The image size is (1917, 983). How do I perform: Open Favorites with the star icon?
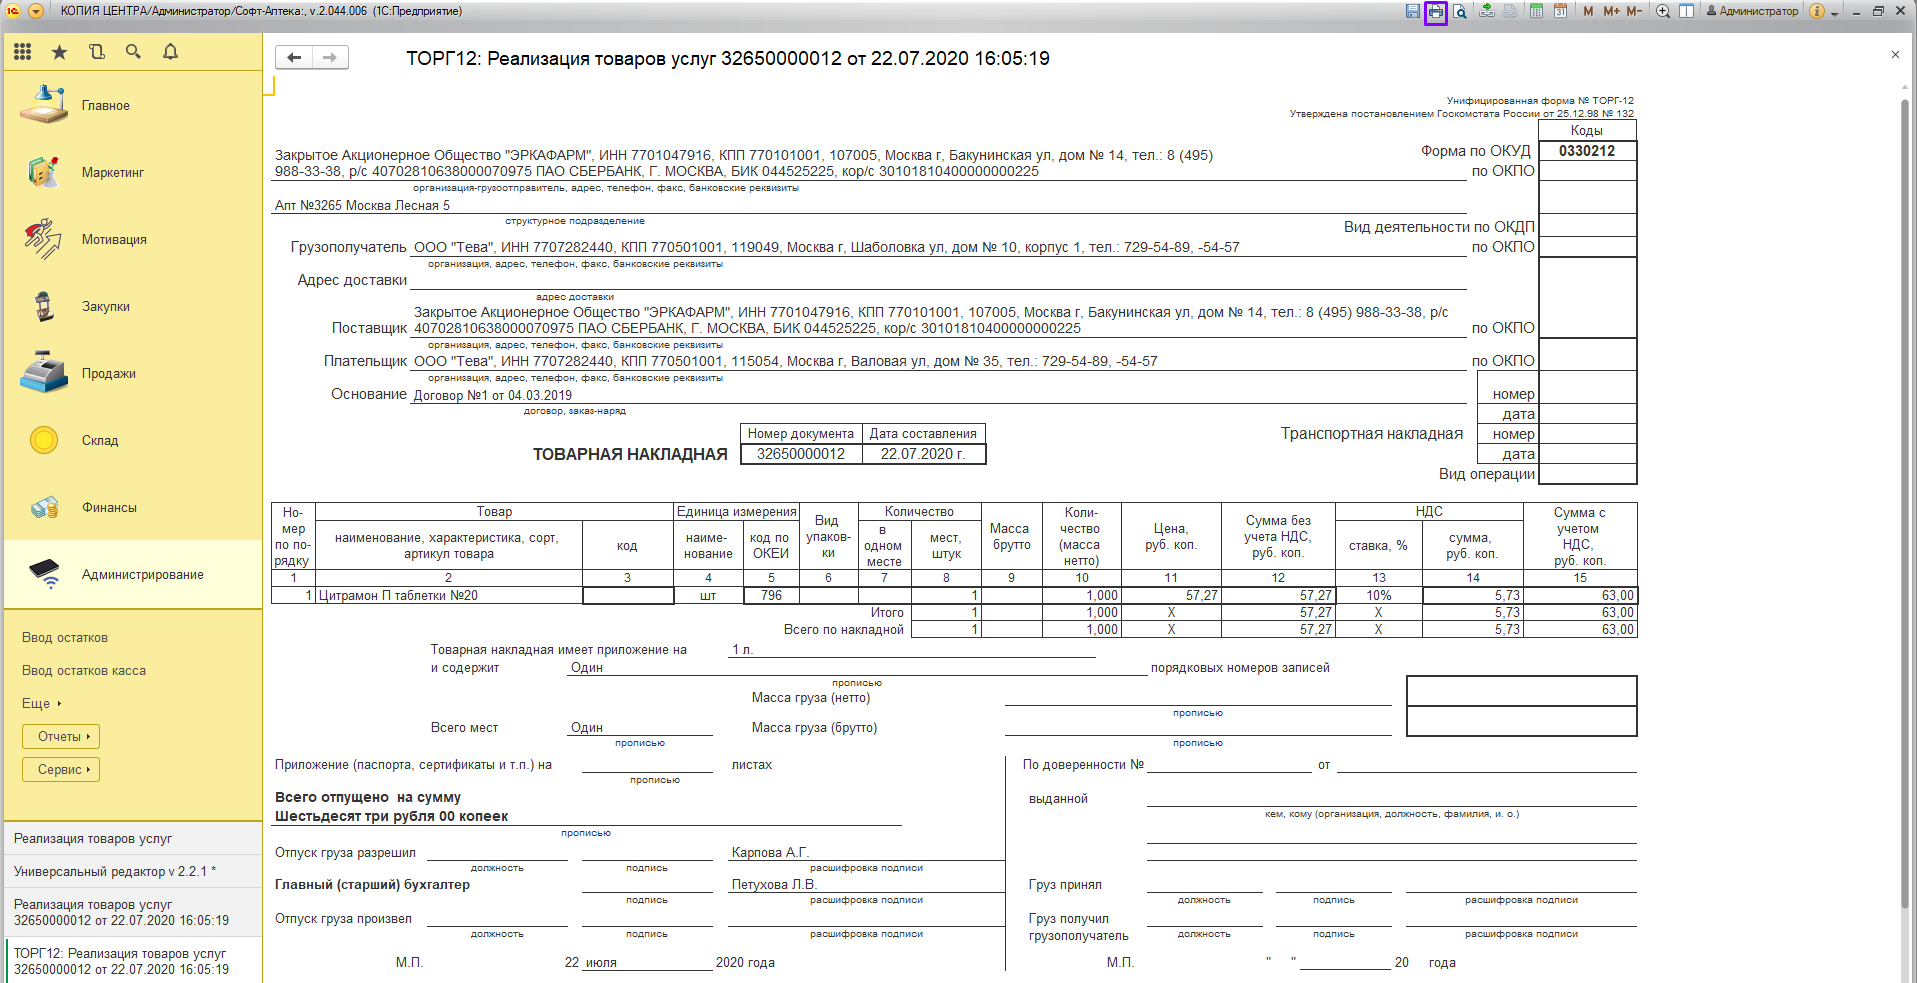[x=59, y=52]
